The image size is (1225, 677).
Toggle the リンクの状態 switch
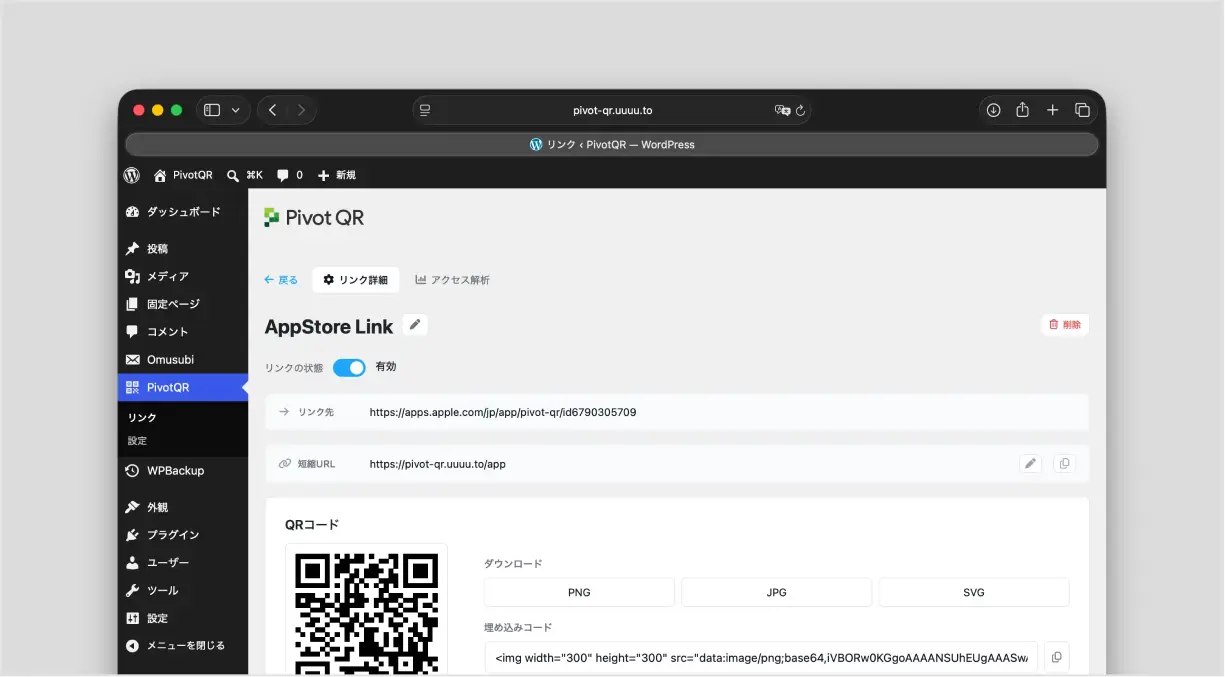click(349, 368)
